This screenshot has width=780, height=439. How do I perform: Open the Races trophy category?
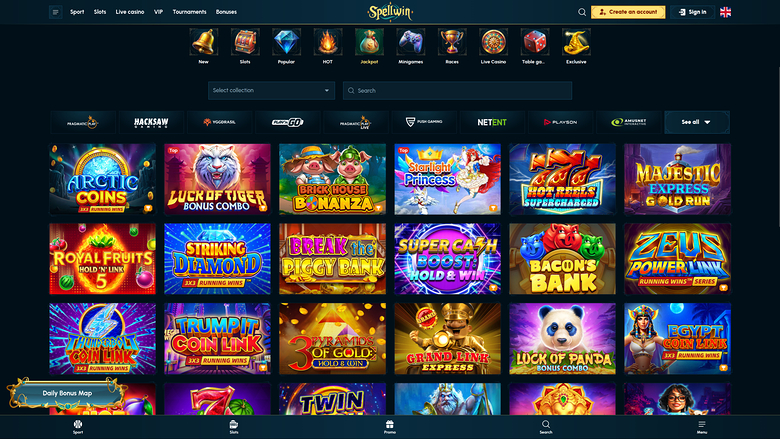coord(452,42)
